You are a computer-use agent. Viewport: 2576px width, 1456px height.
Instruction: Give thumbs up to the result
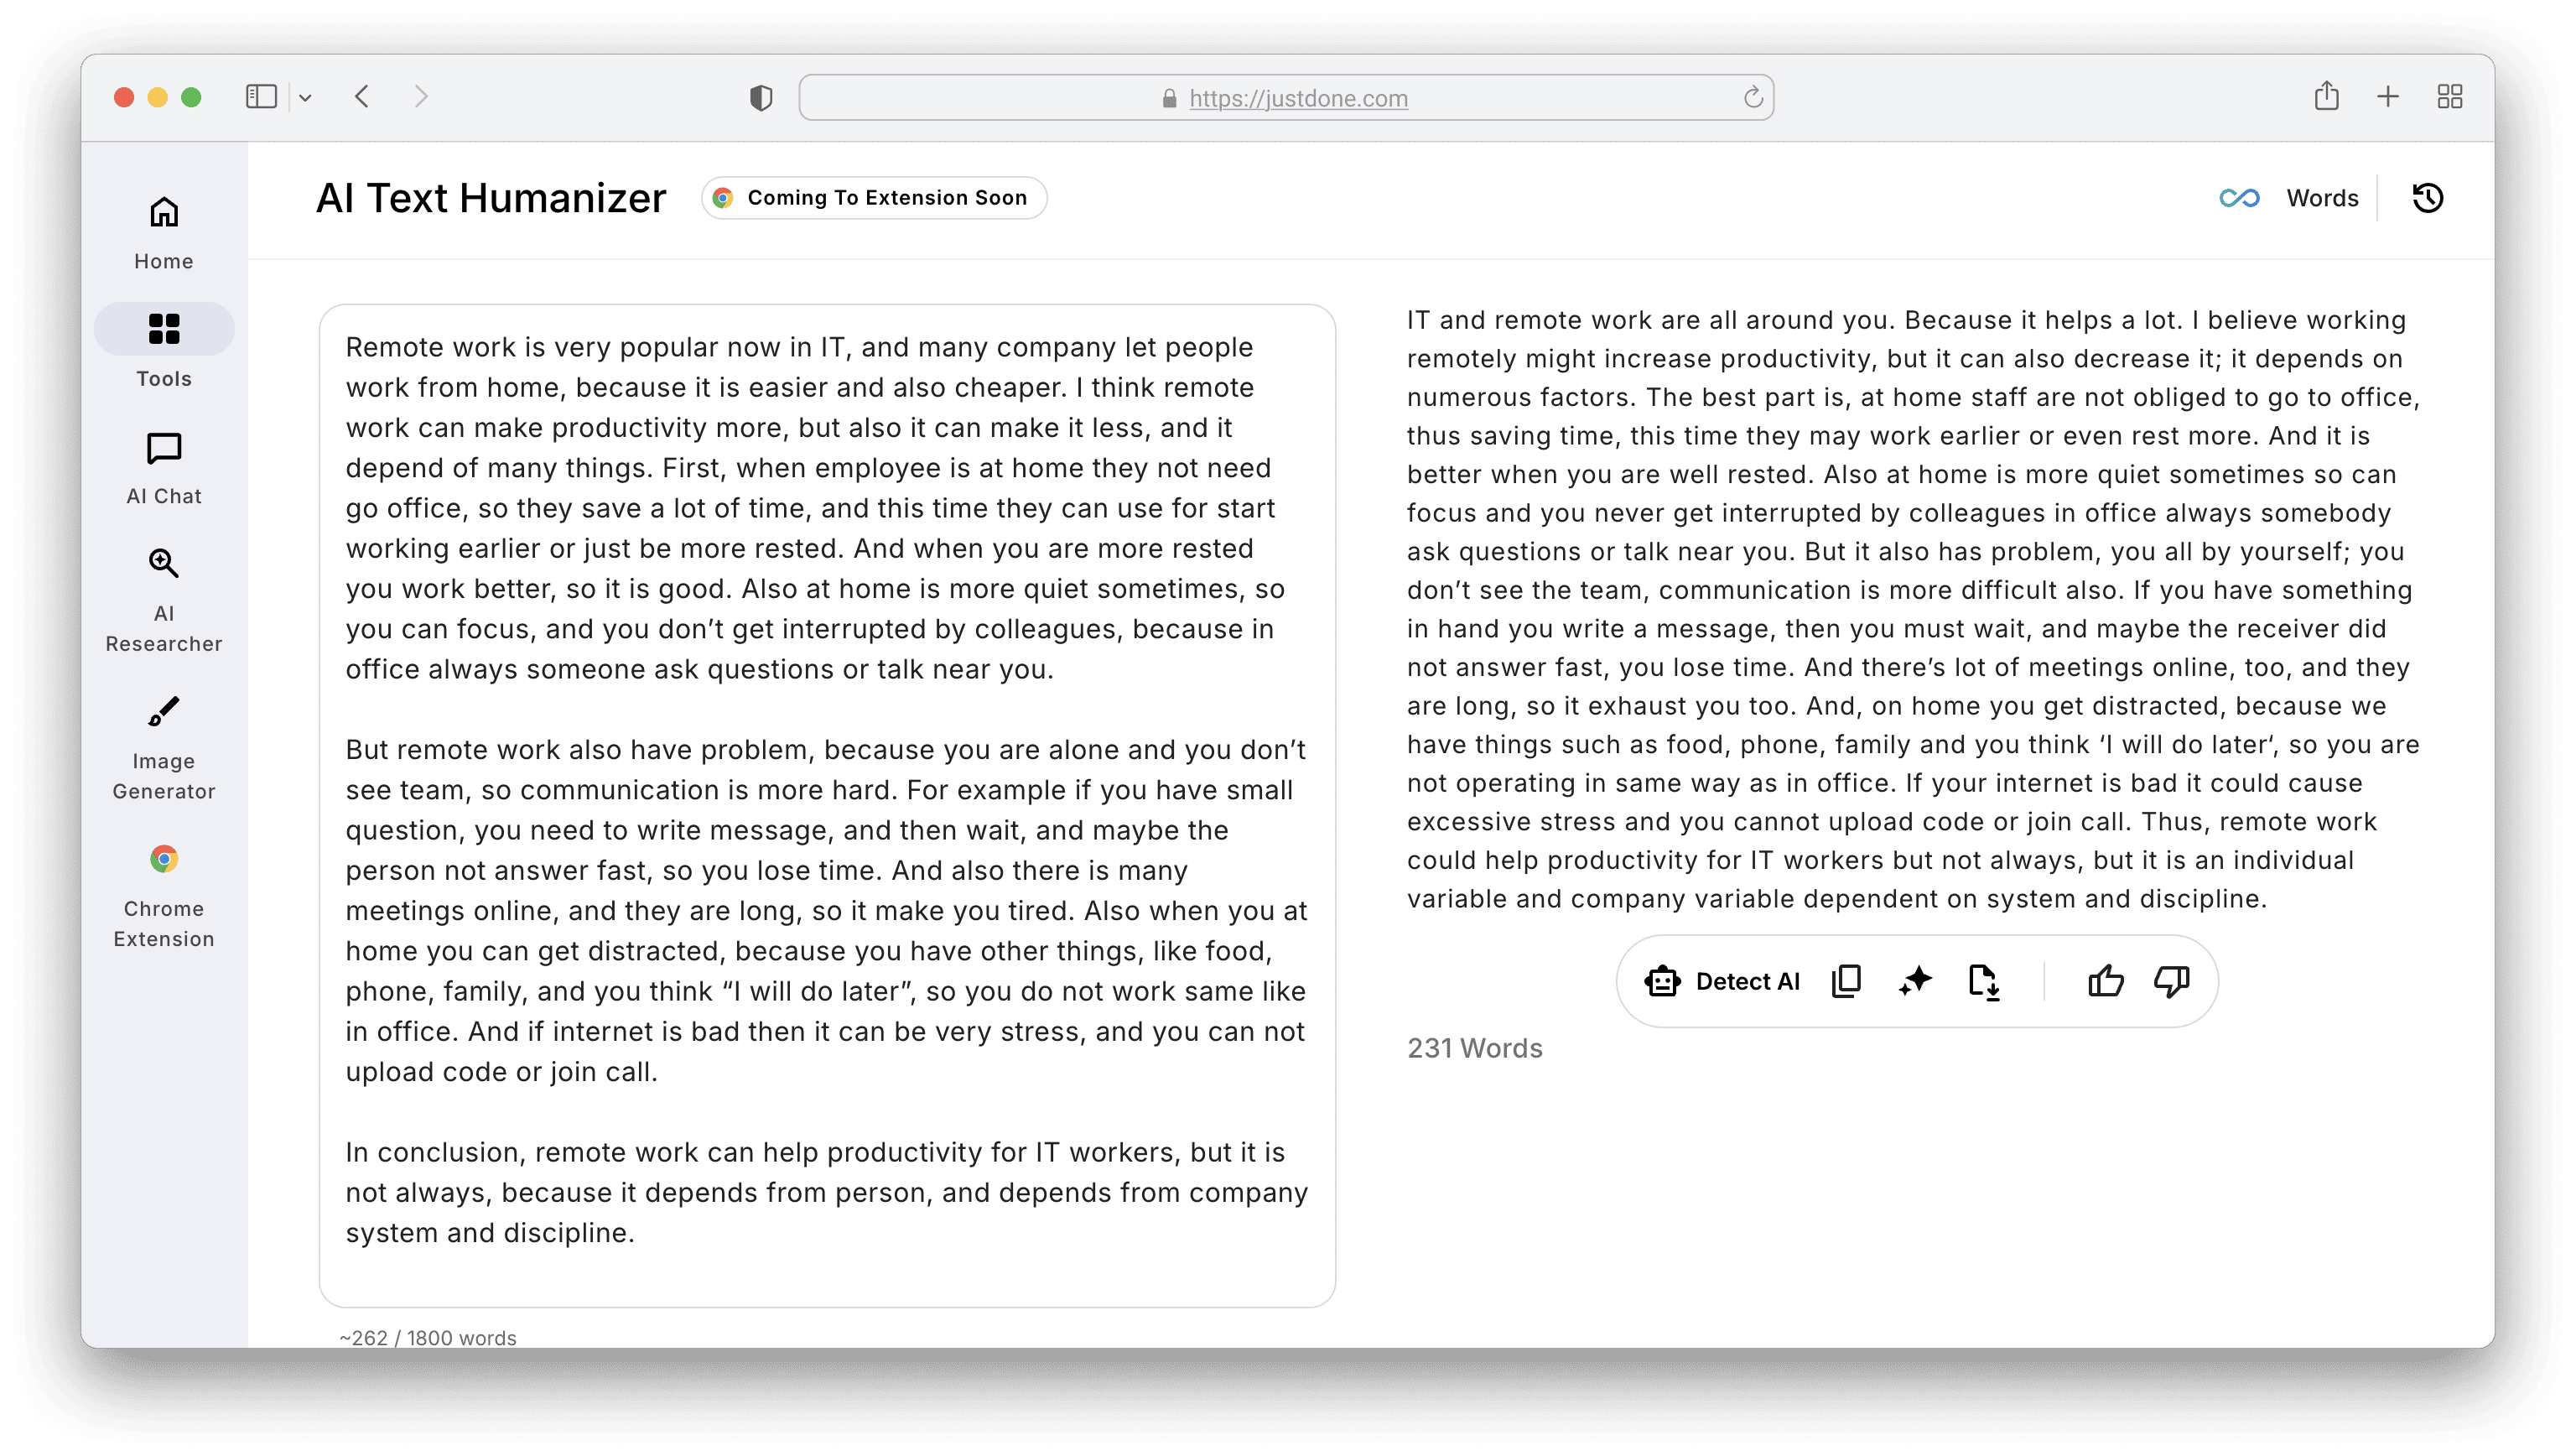2106,981
